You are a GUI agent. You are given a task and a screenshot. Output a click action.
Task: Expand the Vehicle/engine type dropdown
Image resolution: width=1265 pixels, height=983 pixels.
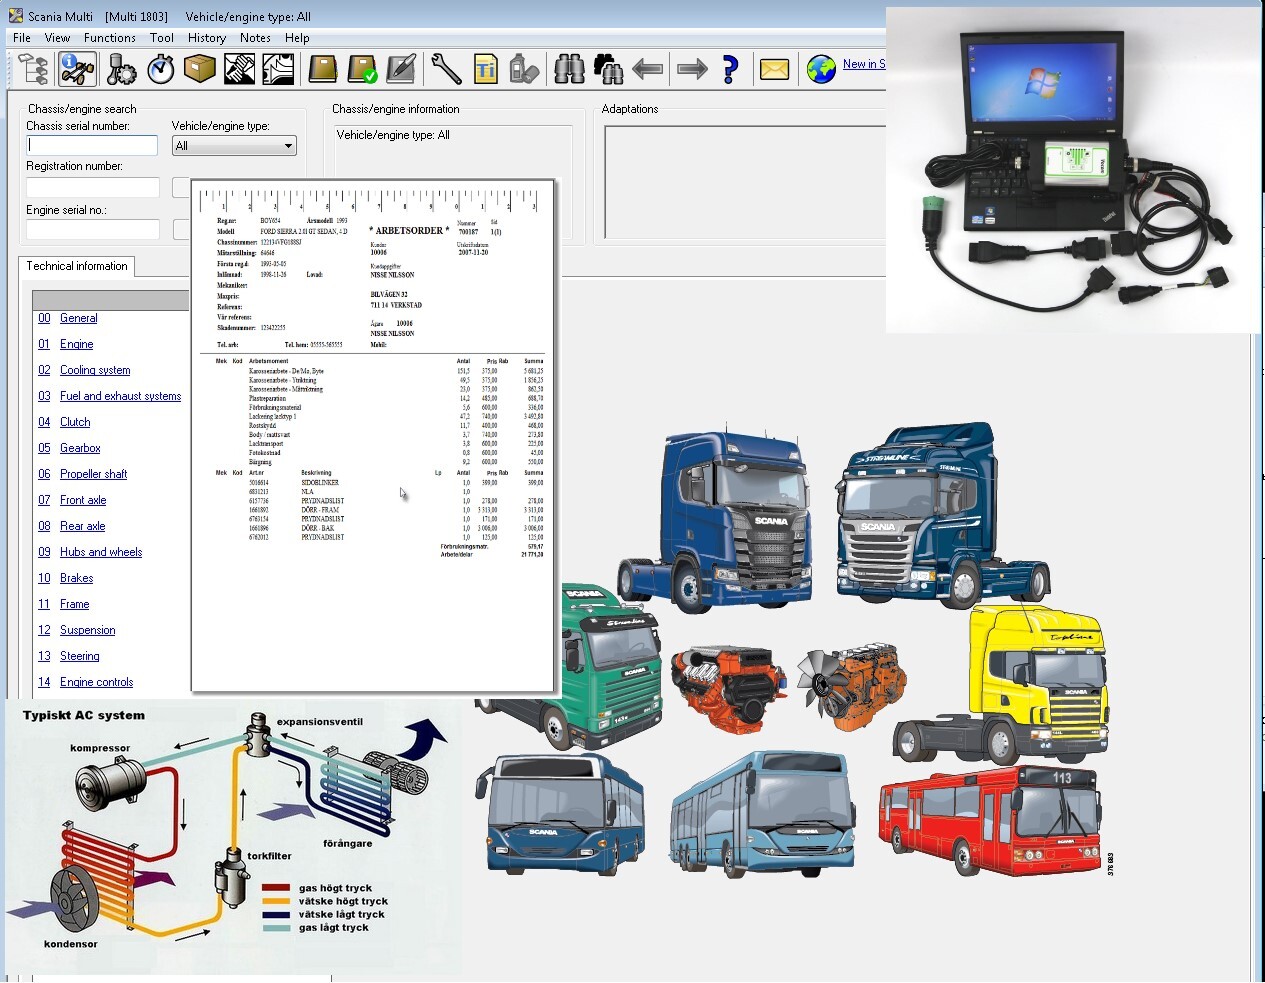pyautogui.click(x=234, y=146)
